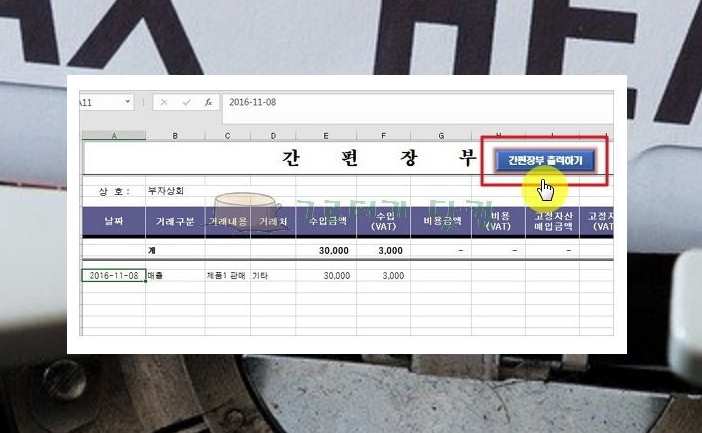Select column G header
702x433 pixels.
[441, 136]
